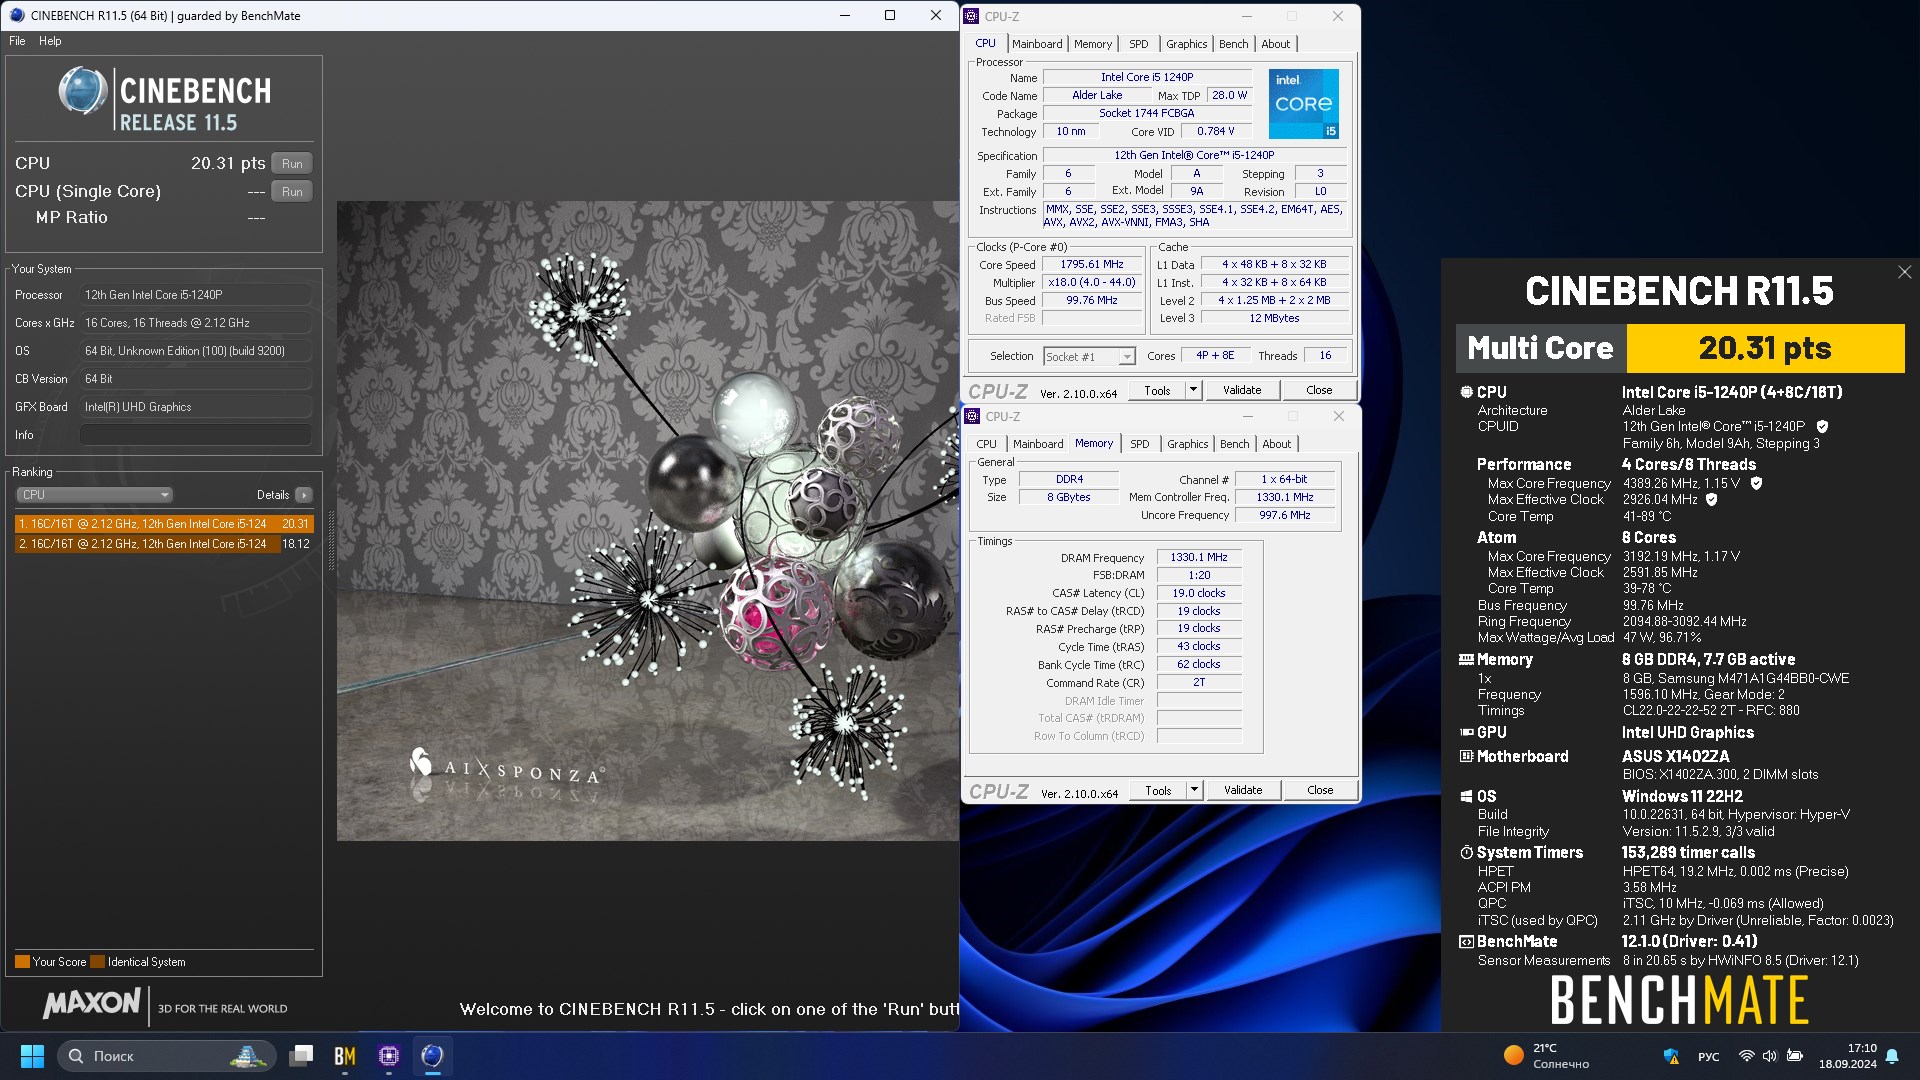This screenshot has height=1080, width=1920.
Task: Click the rendered Cinebench scene image
Action: tap(648, 521)
